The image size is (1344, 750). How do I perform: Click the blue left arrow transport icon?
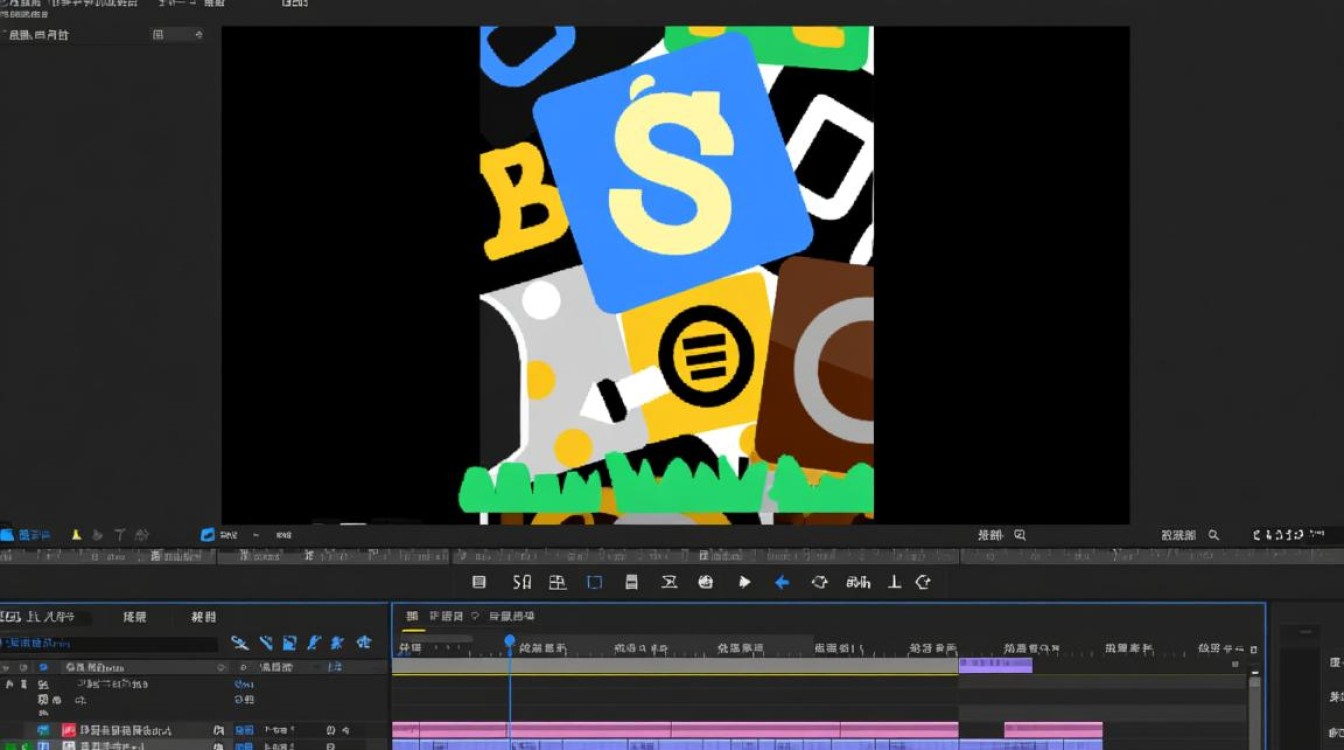pos(782,582)
